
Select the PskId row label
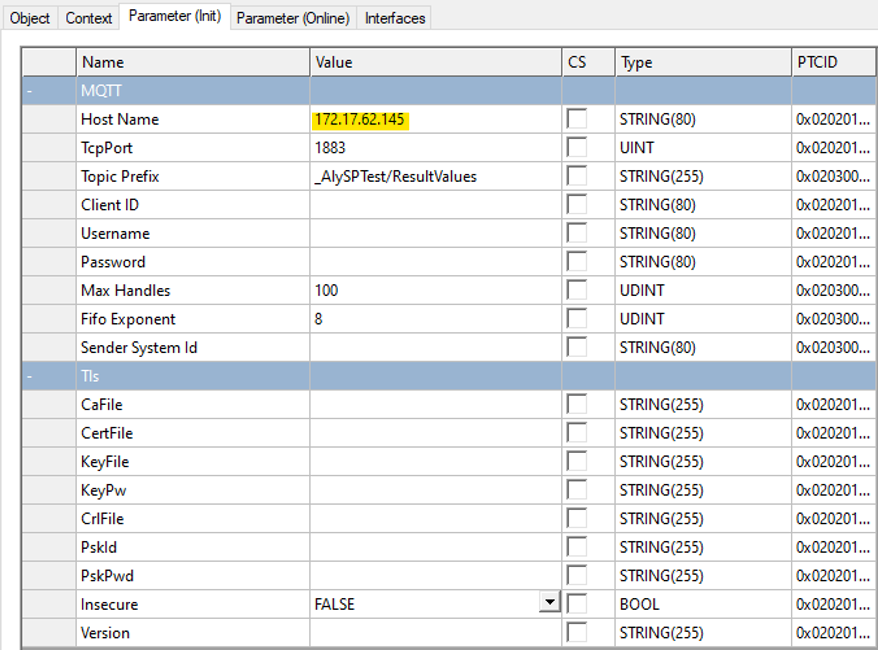tap(99, 547)
